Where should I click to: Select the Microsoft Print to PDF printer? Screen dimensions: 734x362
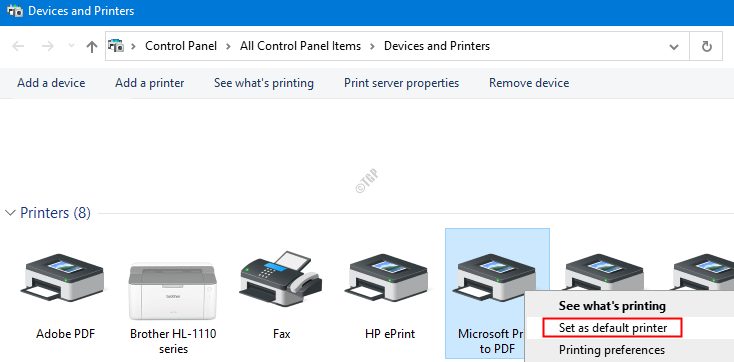click(497, 294)
